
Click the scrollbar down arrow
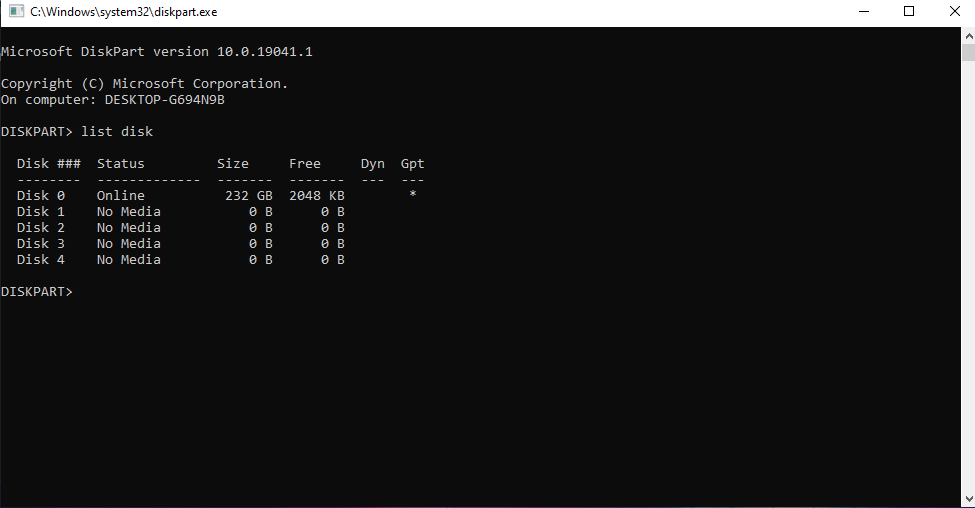click(x=967, y=499)
